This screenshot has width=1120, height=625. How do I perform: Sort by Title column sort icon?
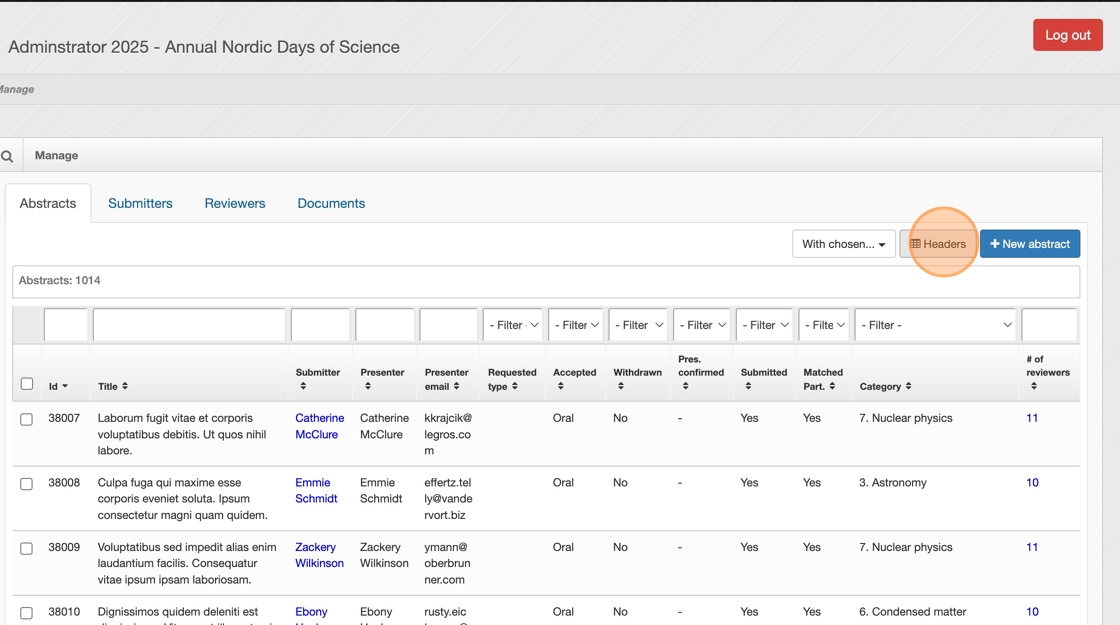[x=125, y=387]
